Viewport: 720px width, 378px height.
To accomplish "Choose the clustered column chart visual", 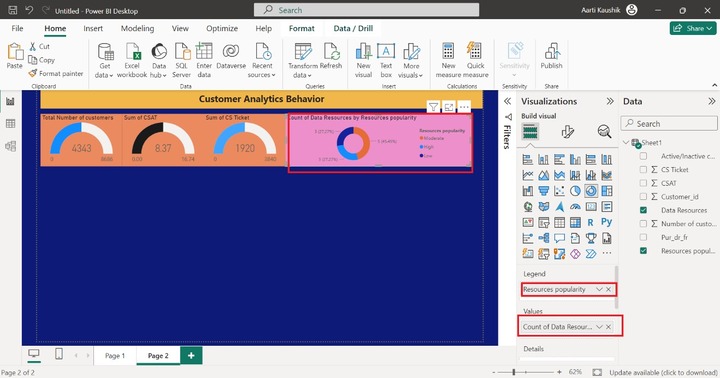I will coord(575,159).
